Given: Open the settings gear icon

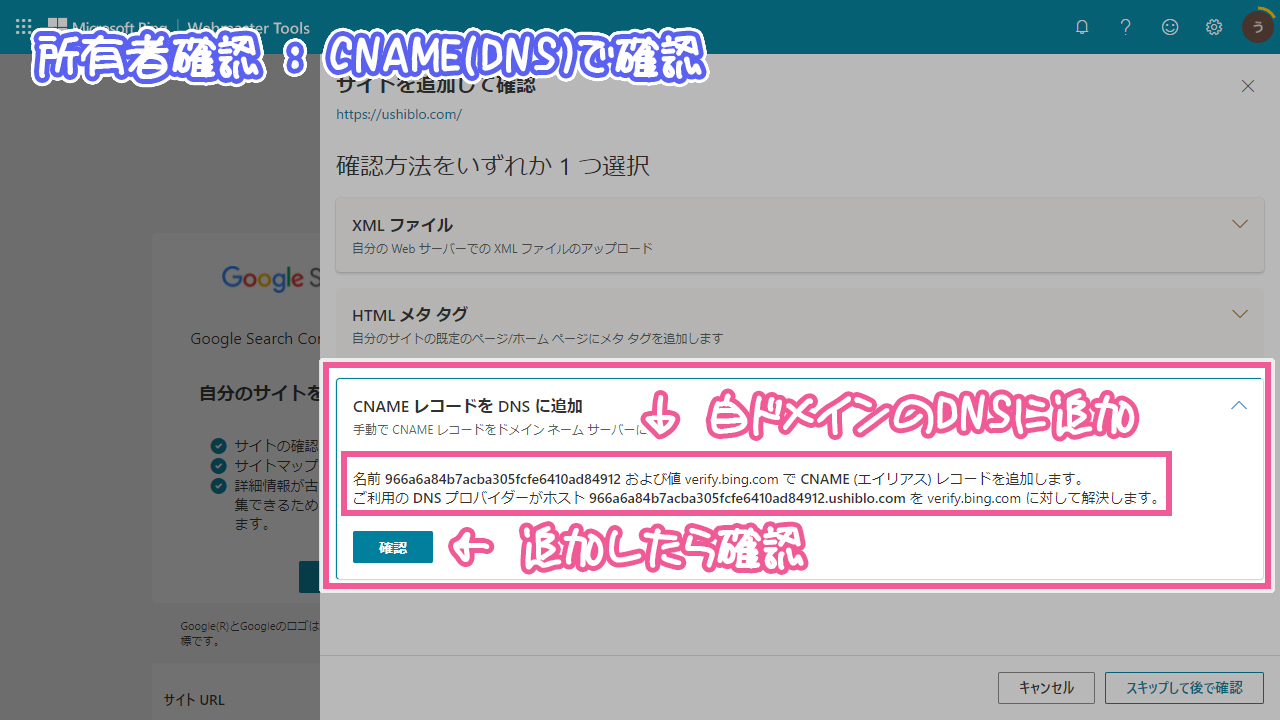Looking at the screenshot, I should pyautogui.click(x=1214, y=27).
